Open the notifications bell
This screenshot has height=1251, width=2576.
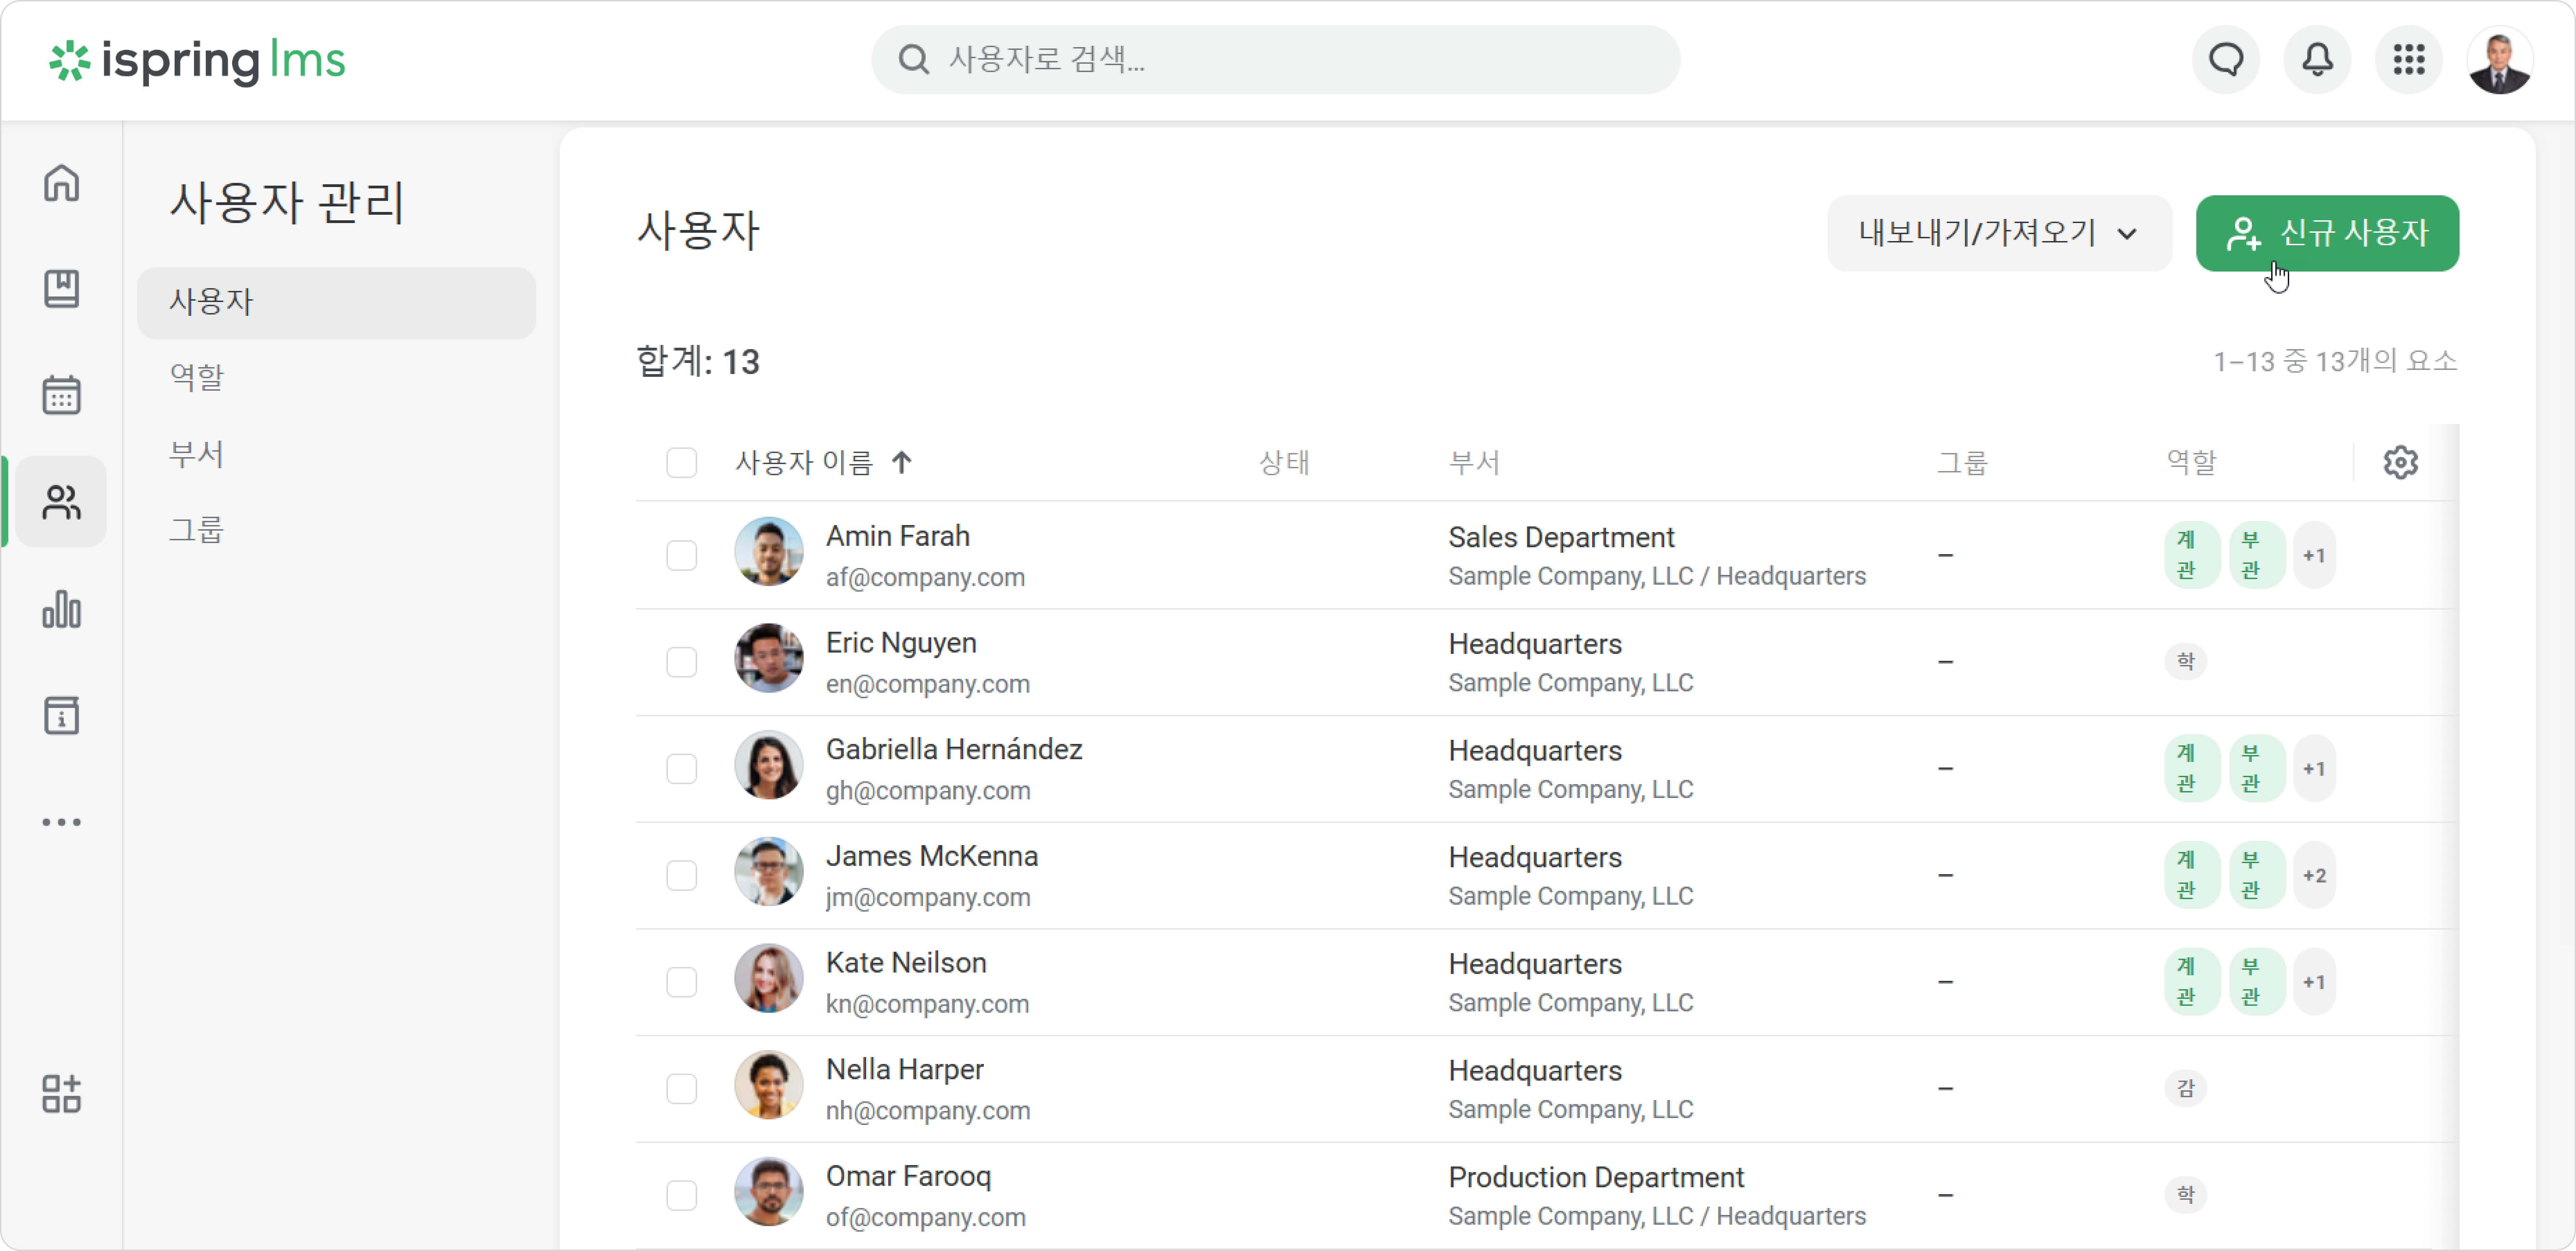tap(2317, 60)
